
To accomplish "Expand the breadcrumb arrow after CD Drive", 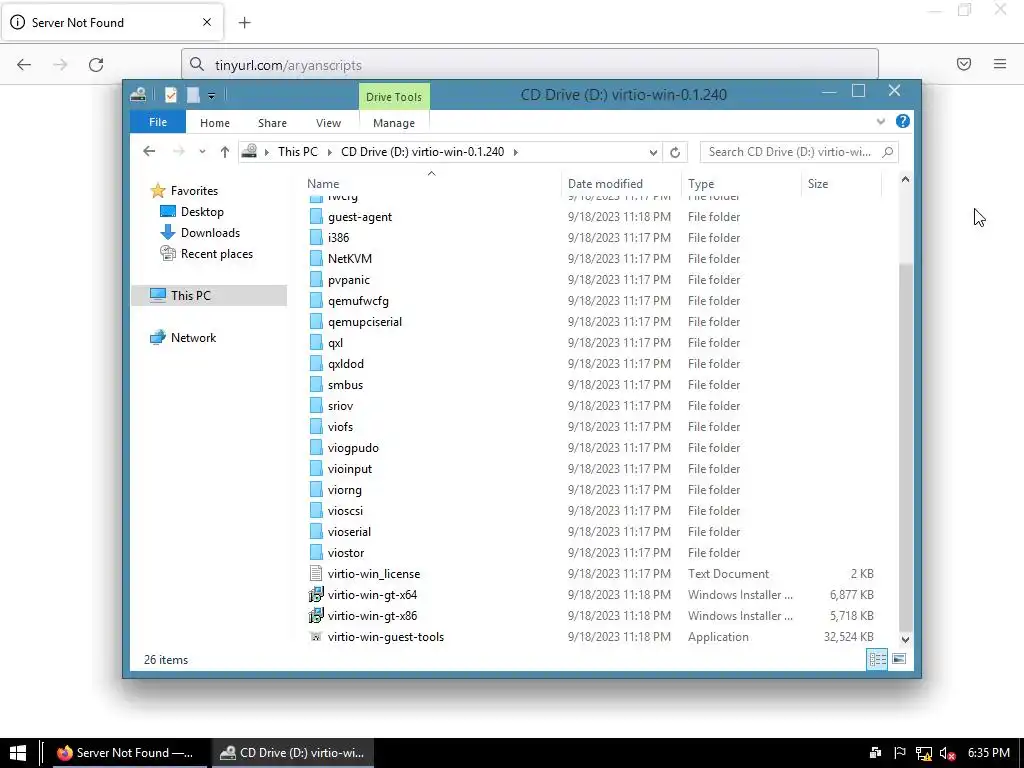I will (515, 152).
